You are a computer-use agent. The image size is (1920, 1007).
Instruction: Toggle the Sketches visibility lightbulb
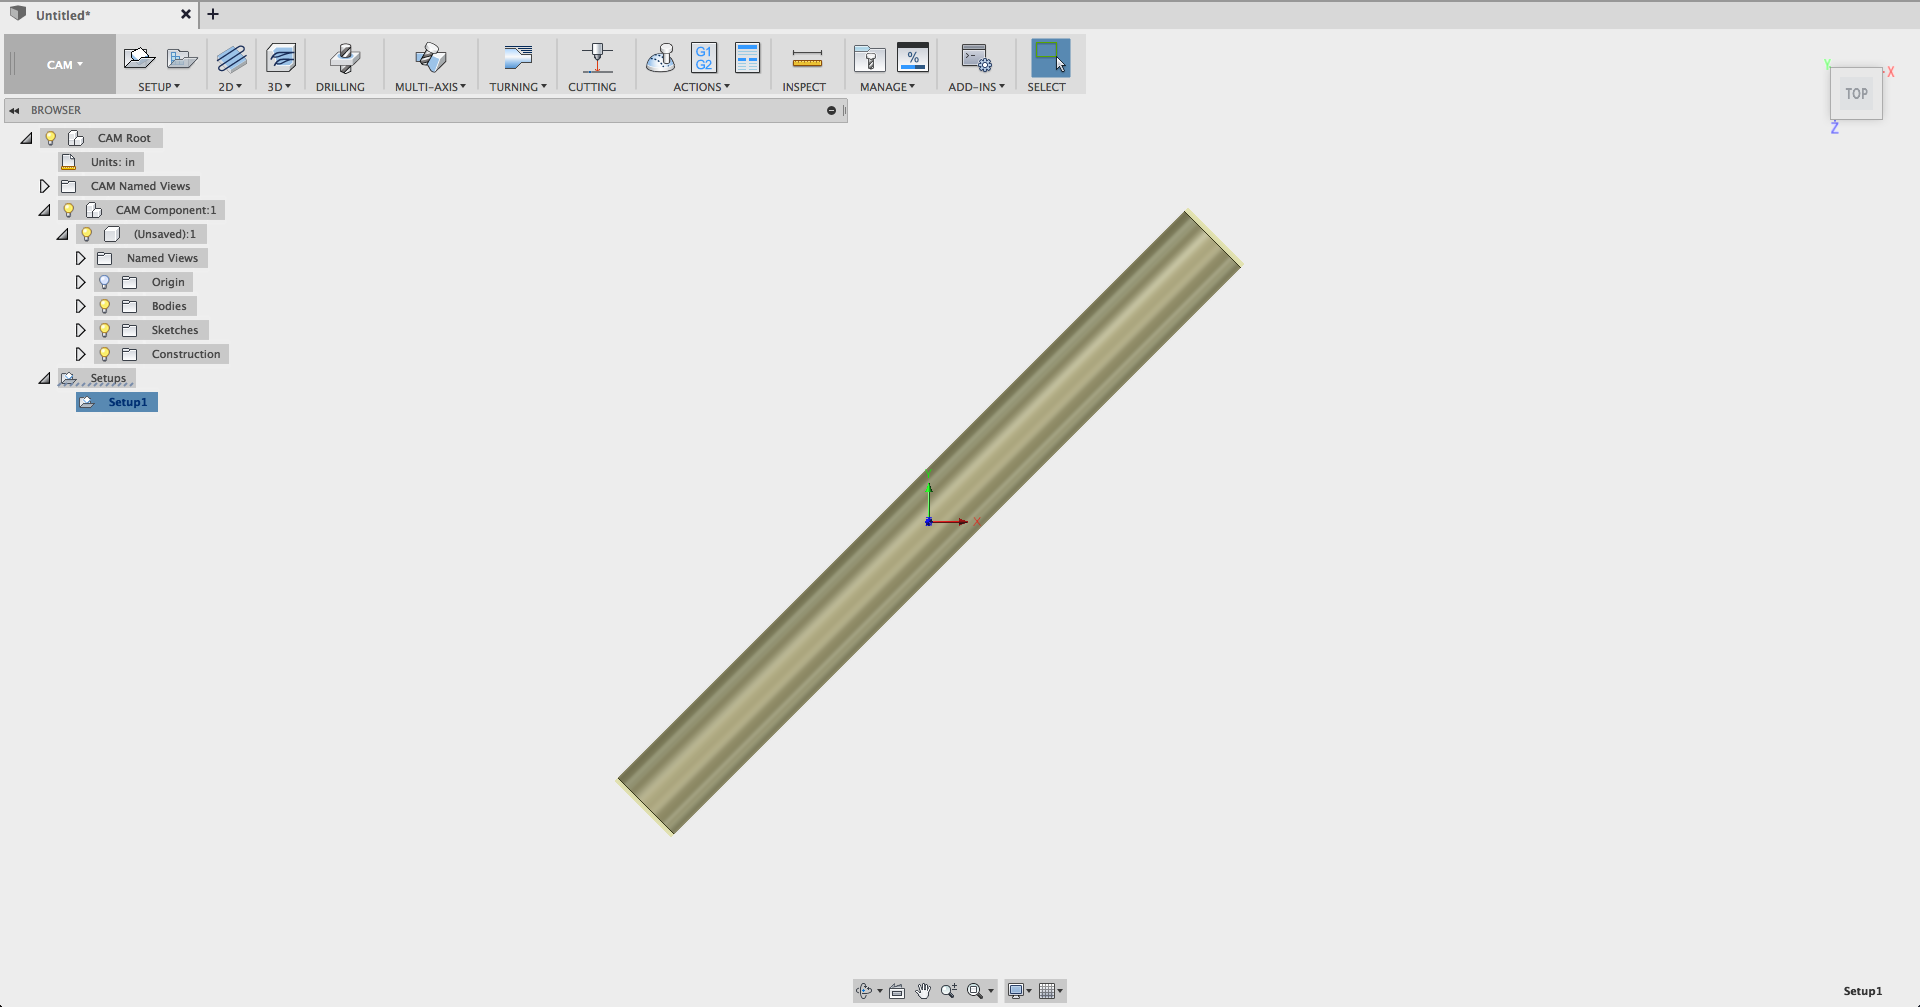coord(105,329)
